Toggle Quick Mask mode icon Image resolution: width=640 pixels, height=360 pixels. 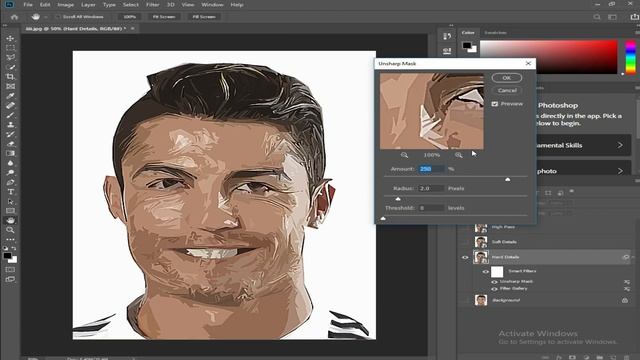pos(10,269)
